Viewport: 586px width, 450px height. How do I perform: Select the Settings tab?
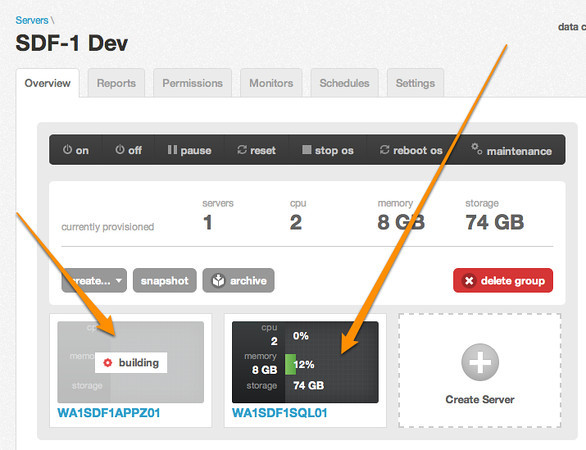(415, 83)
